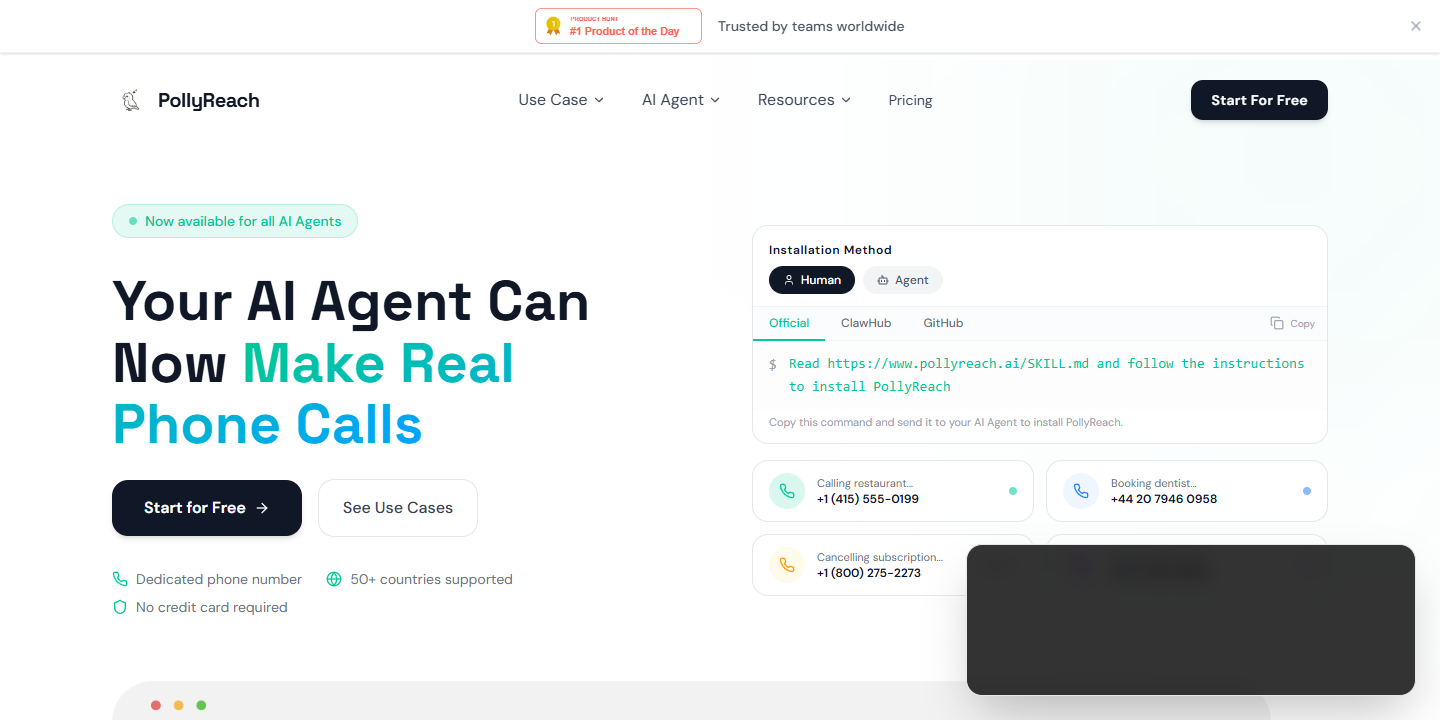This screenshot has height=720, width=1440.
Task: Click the phone icon beside Dedicated phone number
Action: coord(120,579)
